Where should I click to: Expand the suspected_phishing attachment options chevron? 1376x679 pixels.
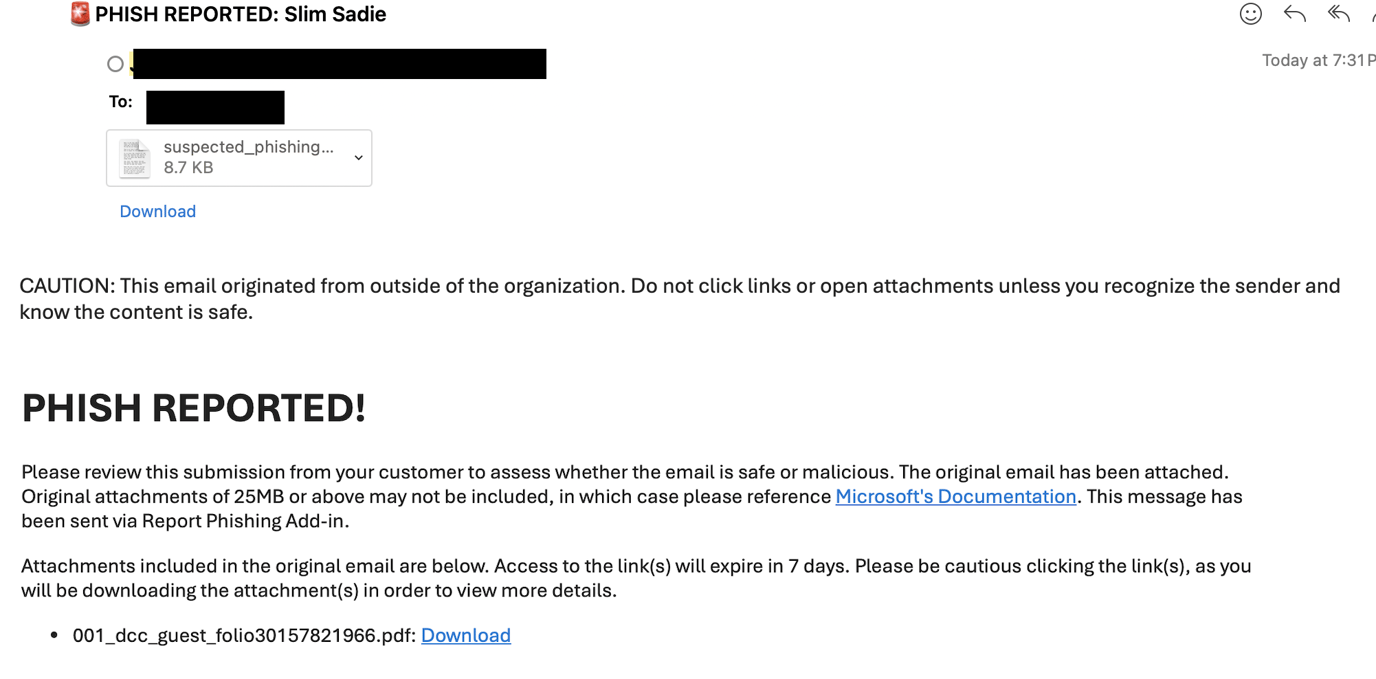coord(357,157)
